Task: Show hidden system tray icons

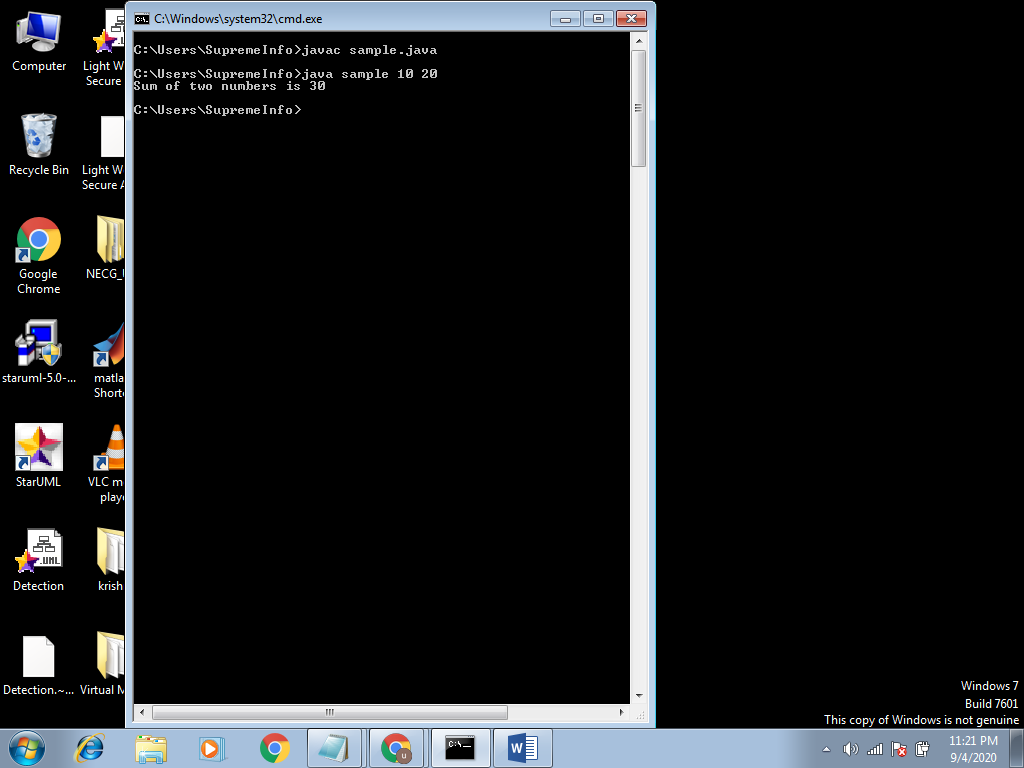Action: pos(825,749)
